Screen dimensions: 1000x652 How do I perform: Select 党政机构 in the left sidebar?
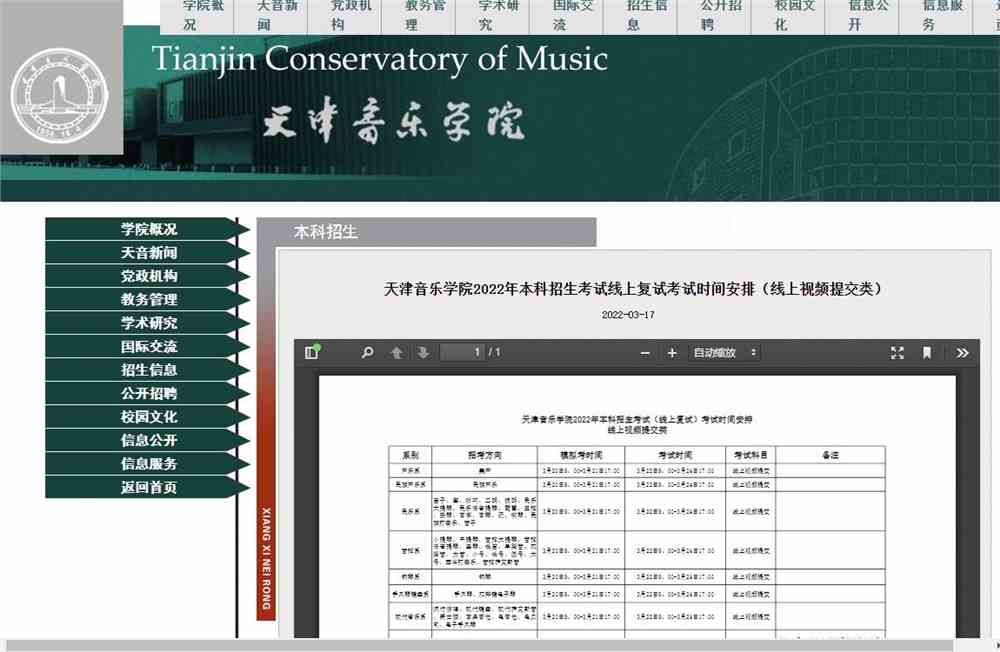pyautogui.click(x=148, y=276)
